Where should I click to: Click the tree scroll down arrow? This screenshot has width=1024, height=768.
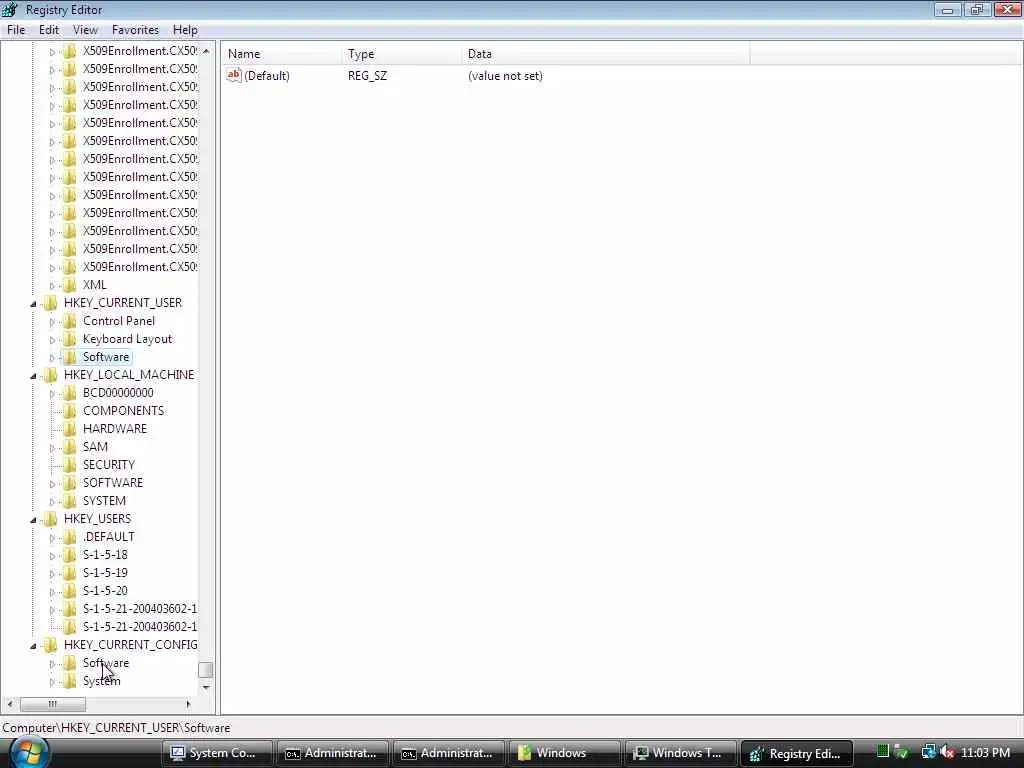pyautogui.click(x=206, y=687)
